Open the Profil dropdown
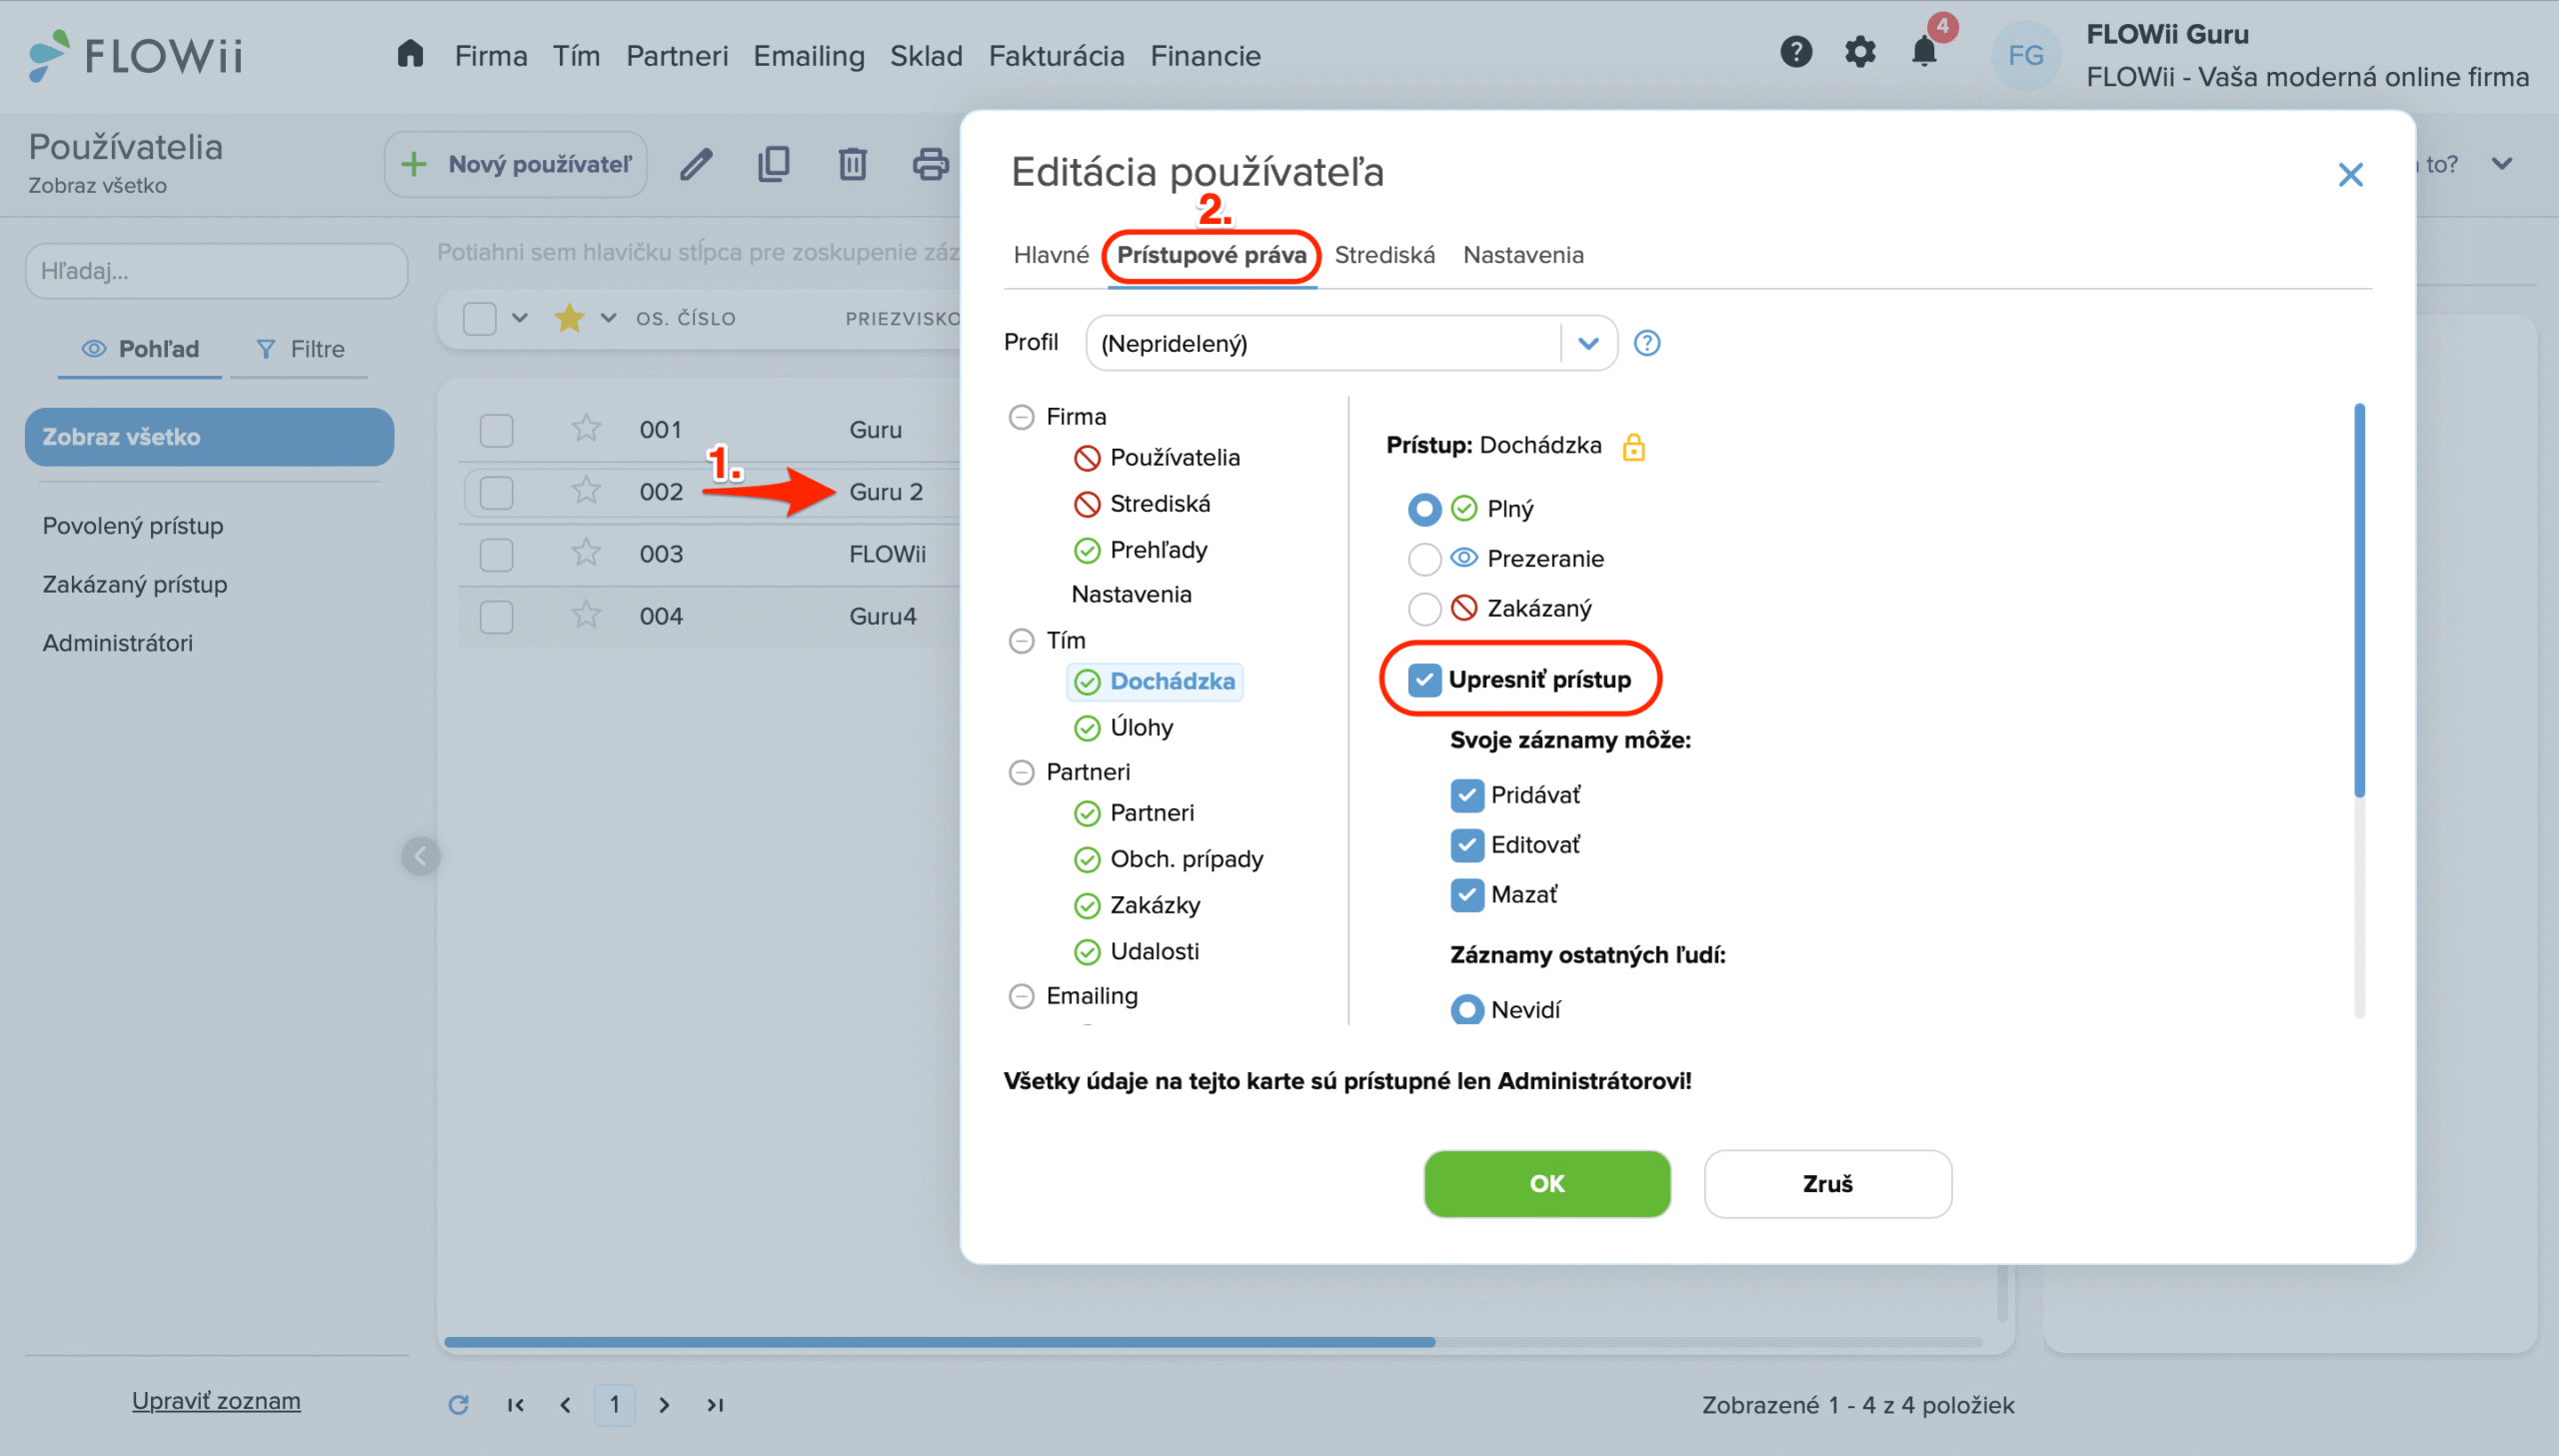Screen dimensions: 2559x1456 pyautogui.click(x=1587, y=343)
